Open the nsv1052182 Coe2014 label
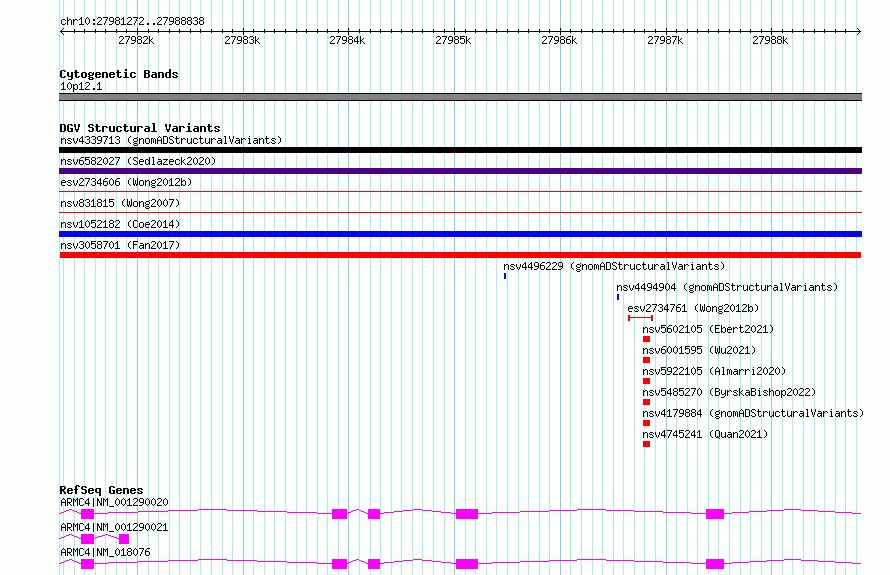Viewport: 890px width, 575px height. coord(120,224)
